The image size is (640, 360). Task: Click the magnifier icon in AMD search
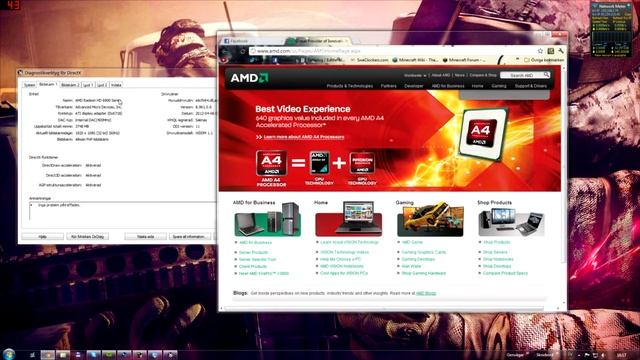coord(546,75)
